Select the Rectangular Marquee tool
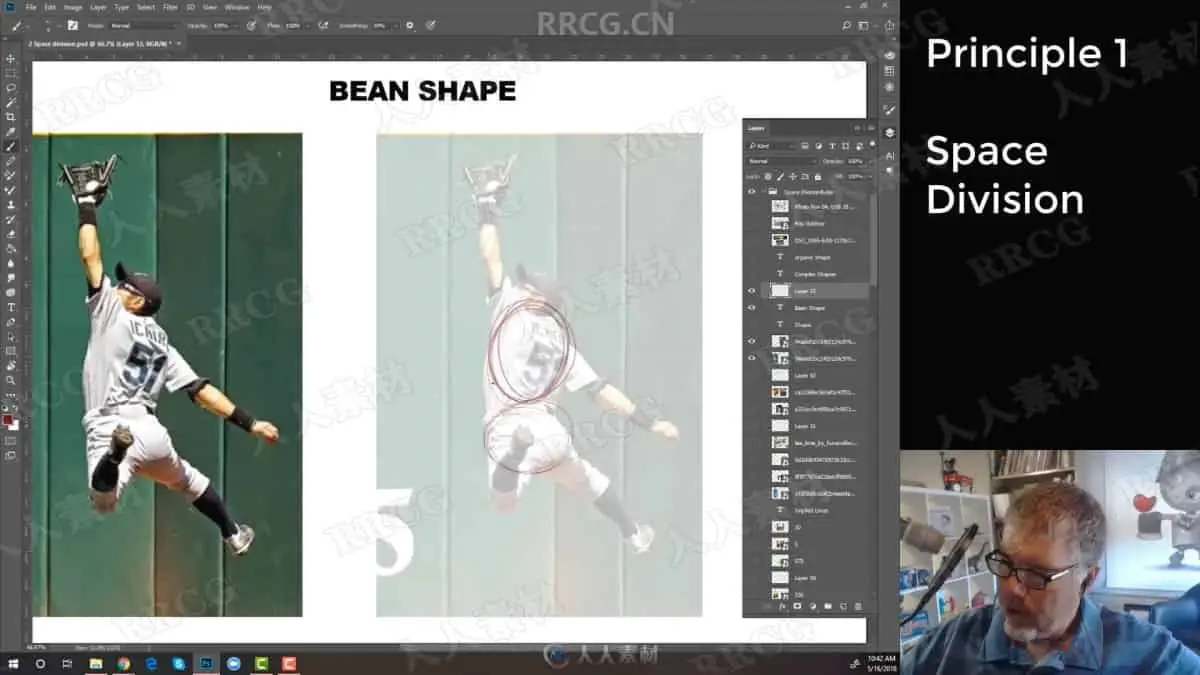Image resolution: width=1200 pixels, height=675 pixels. [x=11, y=73]
